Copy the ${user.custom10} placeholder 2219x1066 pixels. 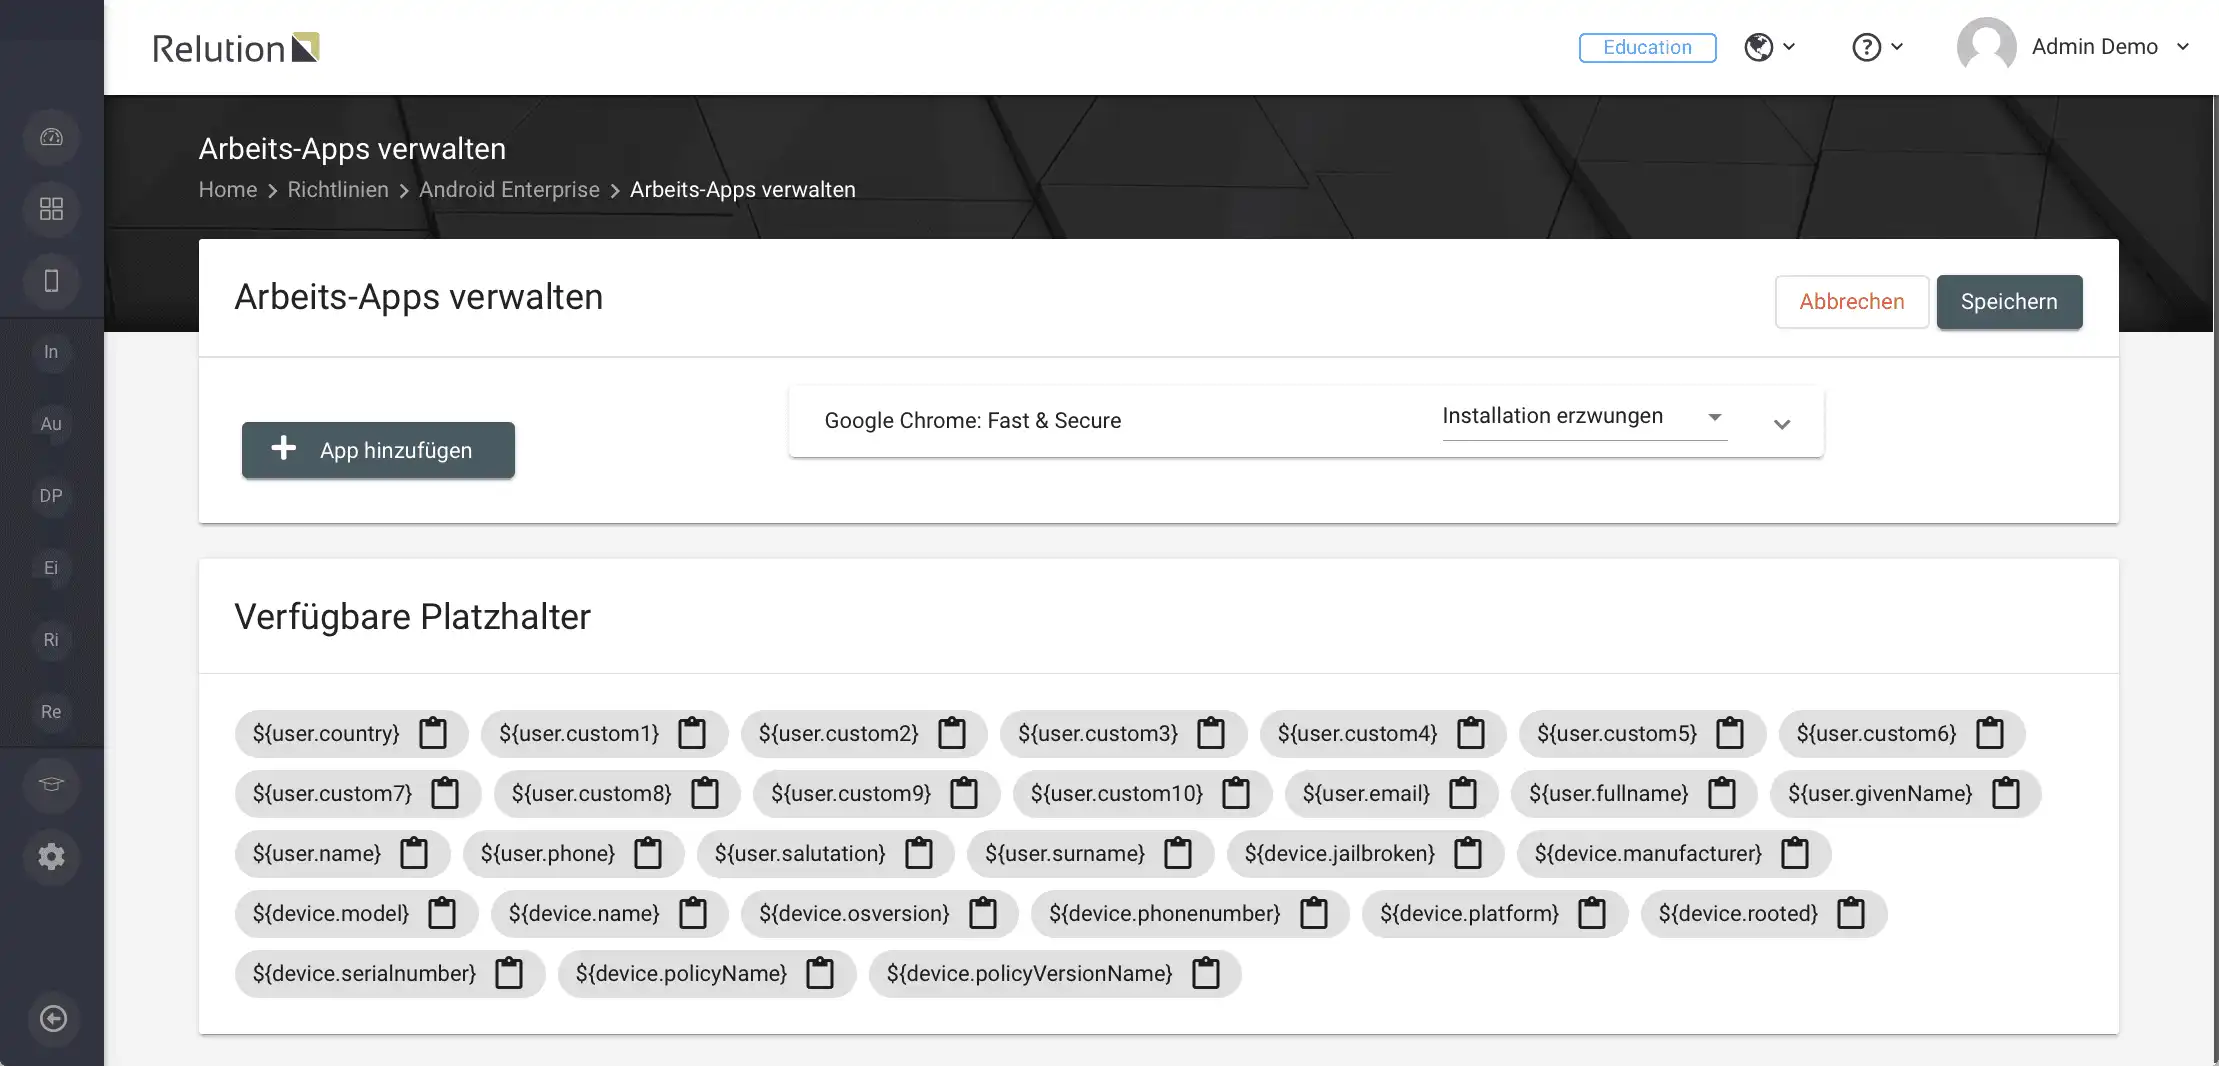click(x=1236, y=793)
